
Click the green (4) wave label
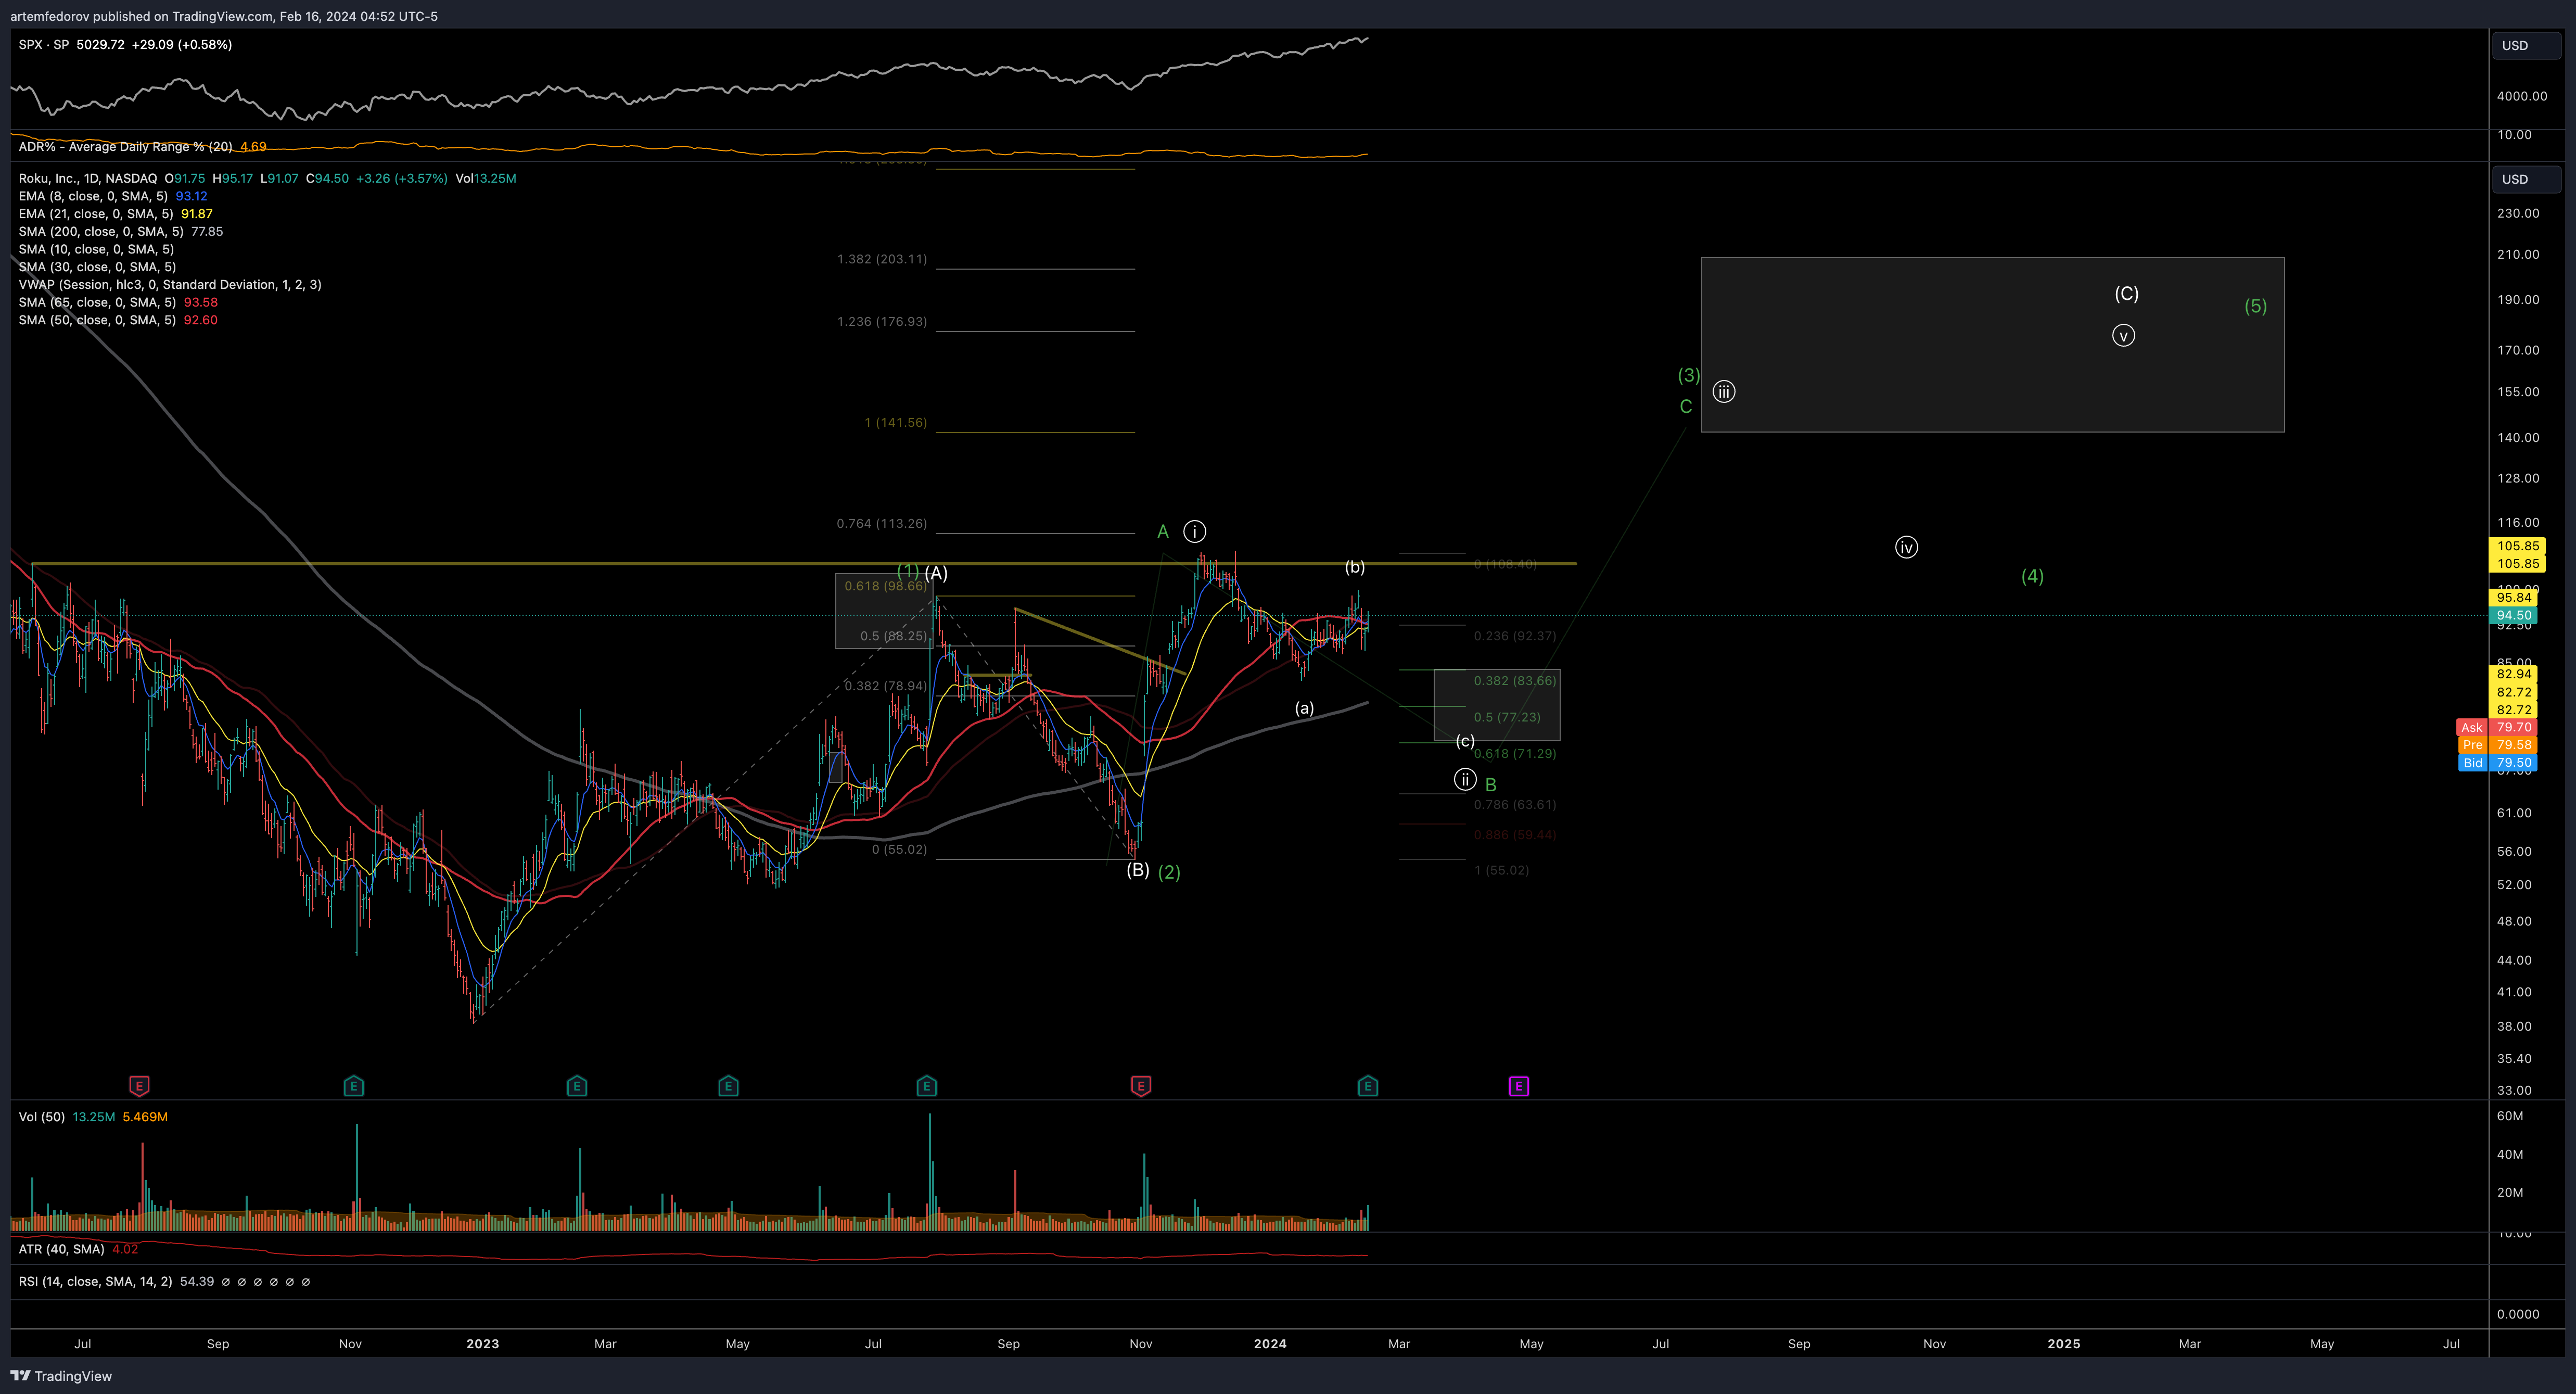[2032, 576]
